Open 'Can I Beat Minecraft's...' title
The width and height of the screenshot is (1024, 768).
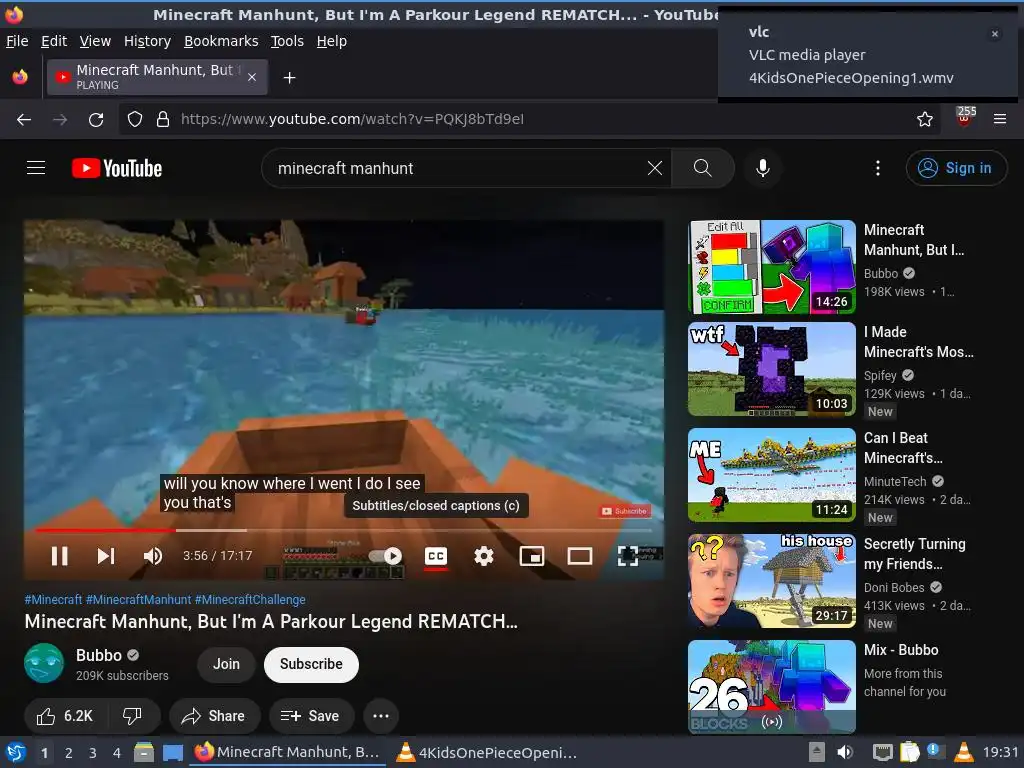coord(903,448)
